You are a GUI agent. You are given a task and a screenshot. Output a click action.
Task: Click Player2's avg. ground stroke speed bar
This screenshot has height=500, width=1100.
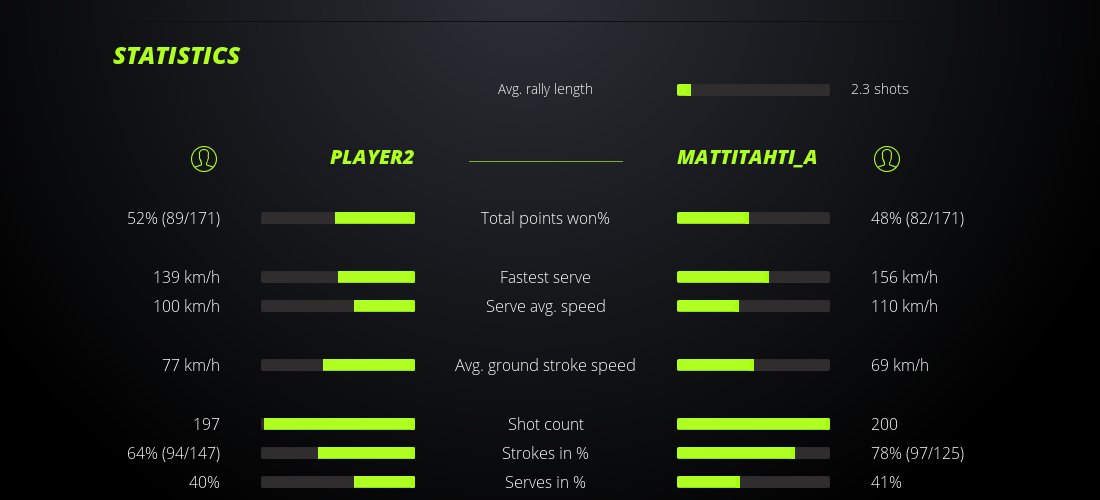pos(338,365)
